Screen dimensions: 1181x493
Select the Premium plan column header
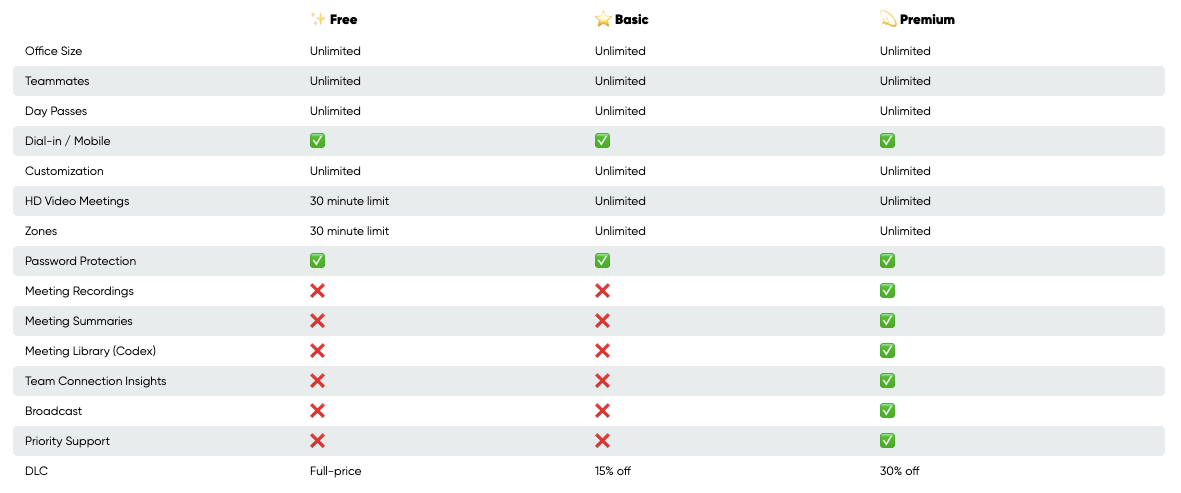[x=927, y=19]
